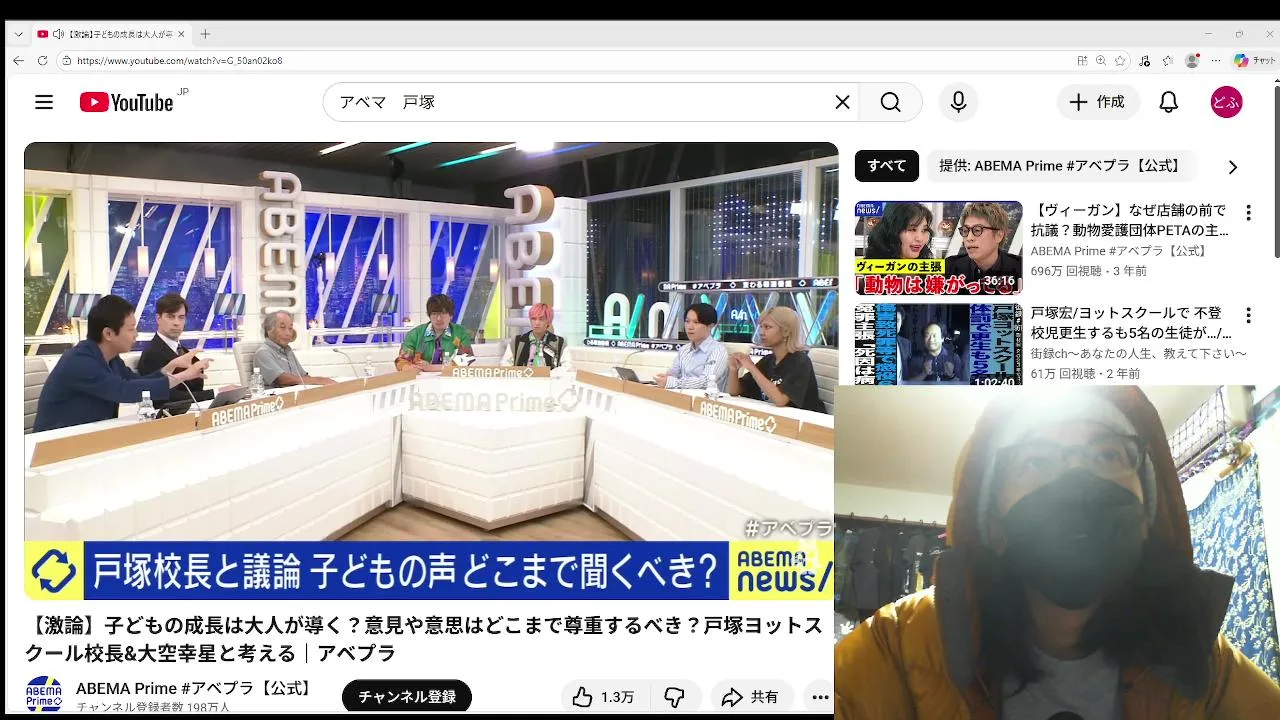
Task: Reload the page
Action: click(42, 60)
